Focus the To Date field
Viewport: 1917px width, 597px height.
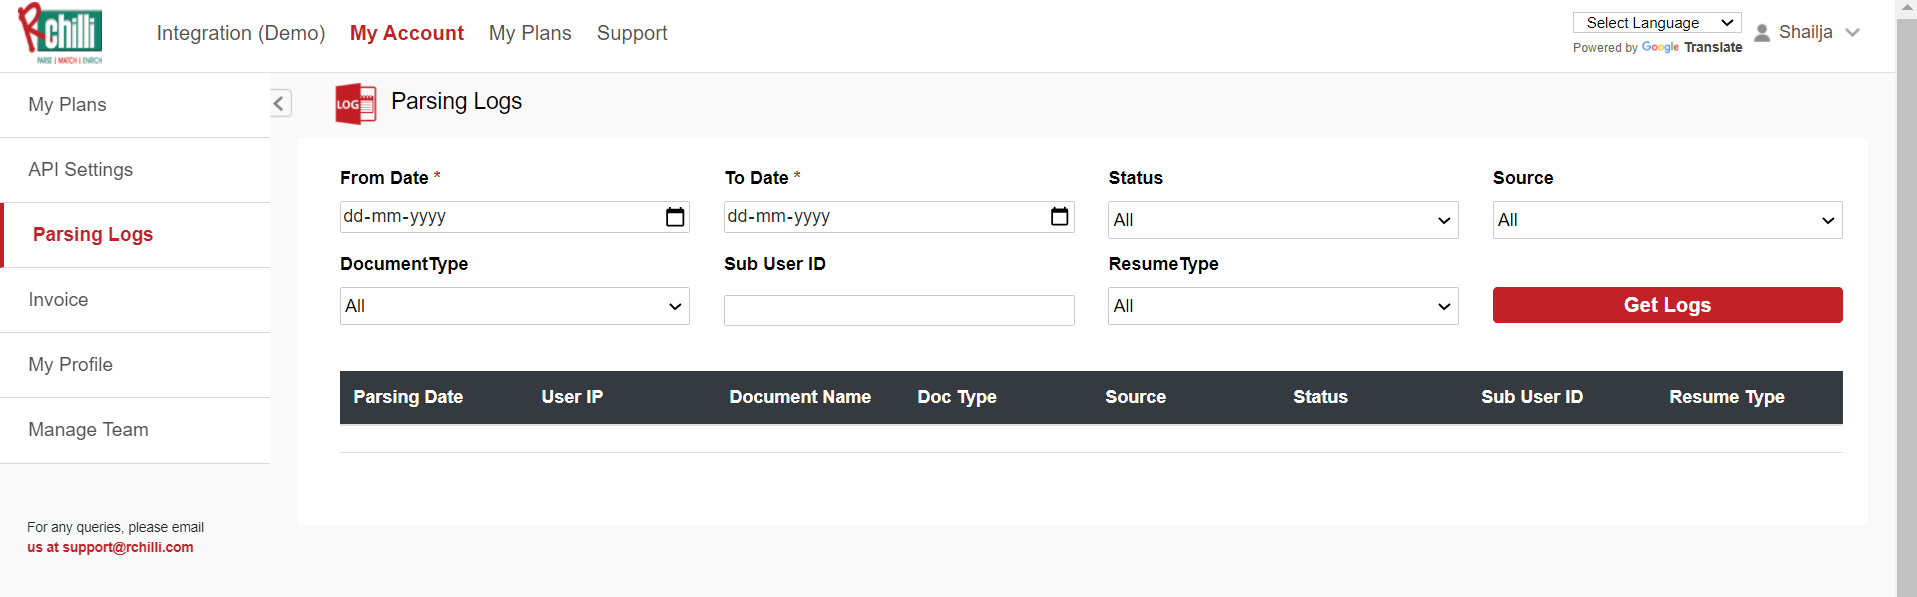(899, 217)
